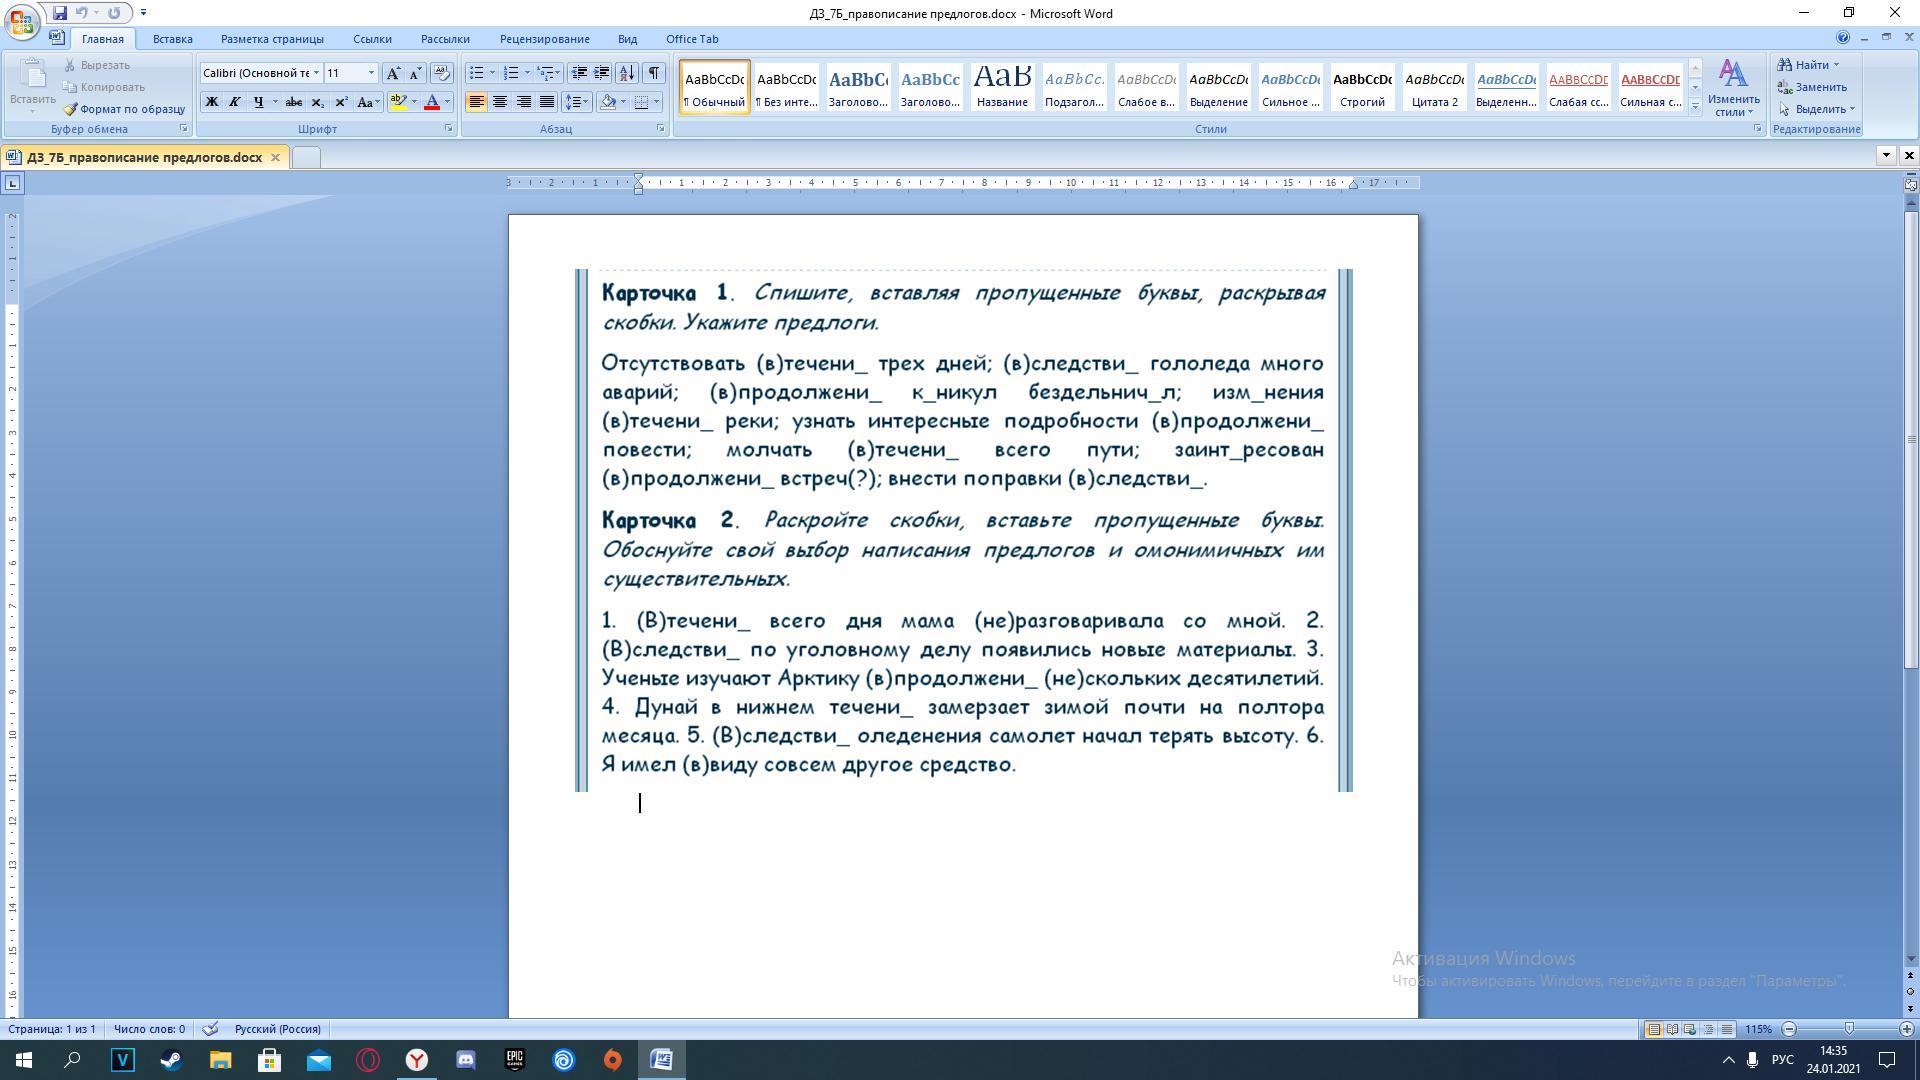Decrease font size with shrink font icon
Image resolution: width=1920 pixels, height=1080 pixels.
415,73
